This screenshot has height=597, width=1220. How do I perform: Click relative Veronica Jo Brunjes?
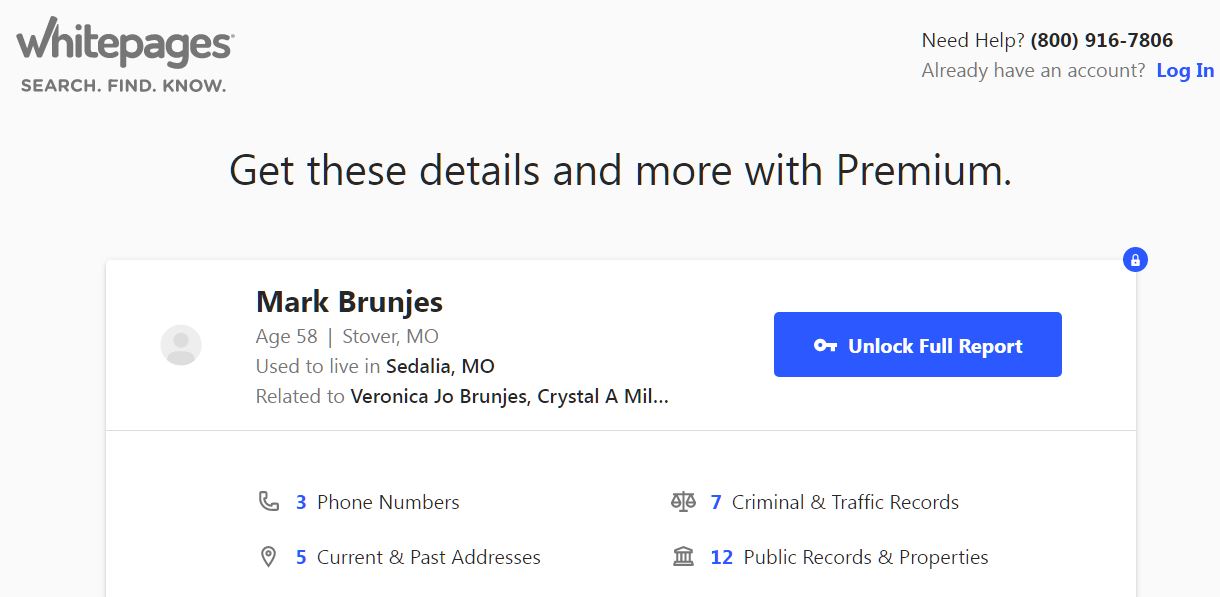439,396
